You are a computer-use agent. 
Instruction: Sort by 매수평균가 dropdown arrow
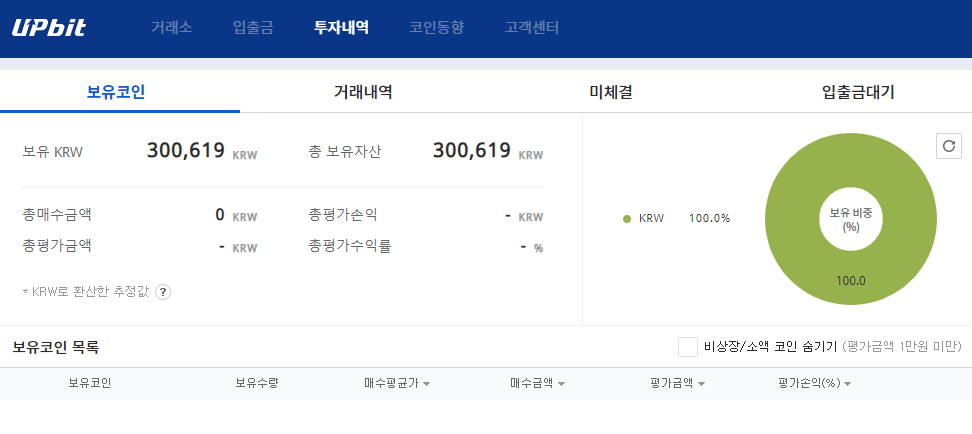point(426,384)
